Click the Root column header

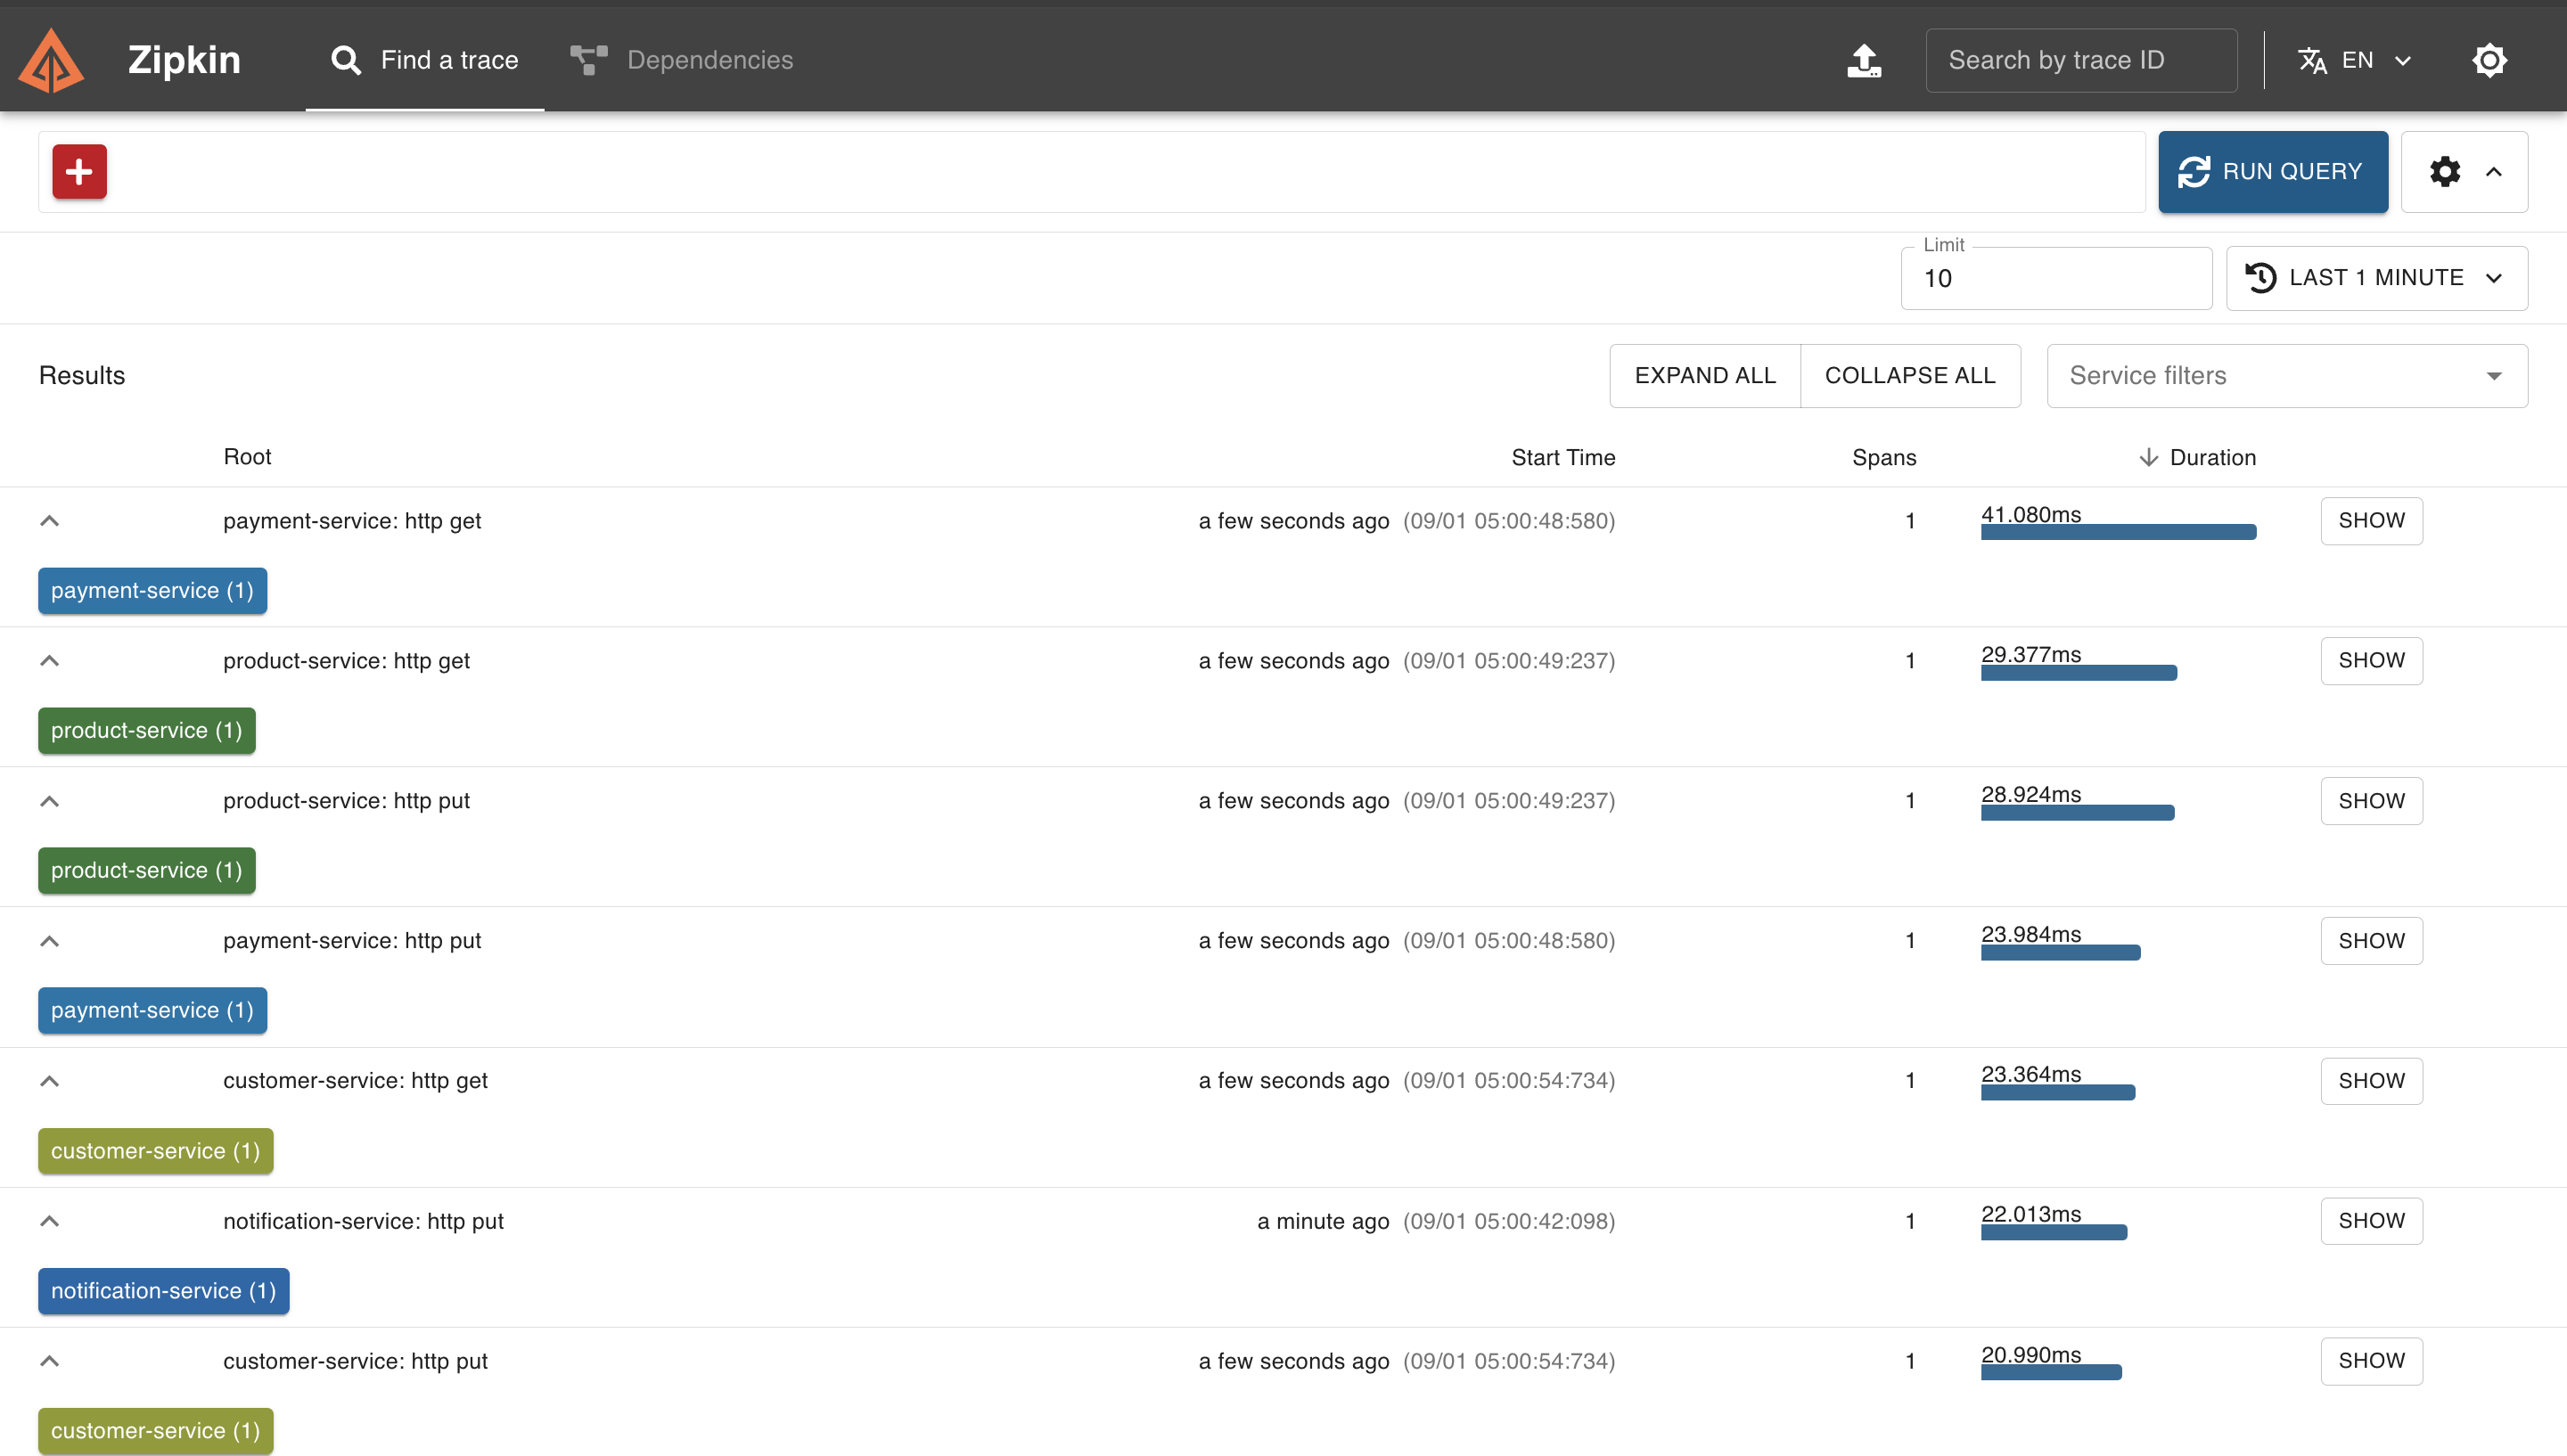click(247, 457)
